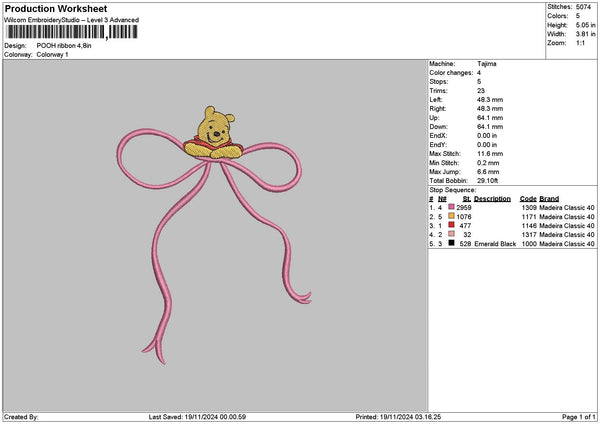600x424 pixels.
Task: Click the Width value 3.81 in
Action: (x=585, y=34)
